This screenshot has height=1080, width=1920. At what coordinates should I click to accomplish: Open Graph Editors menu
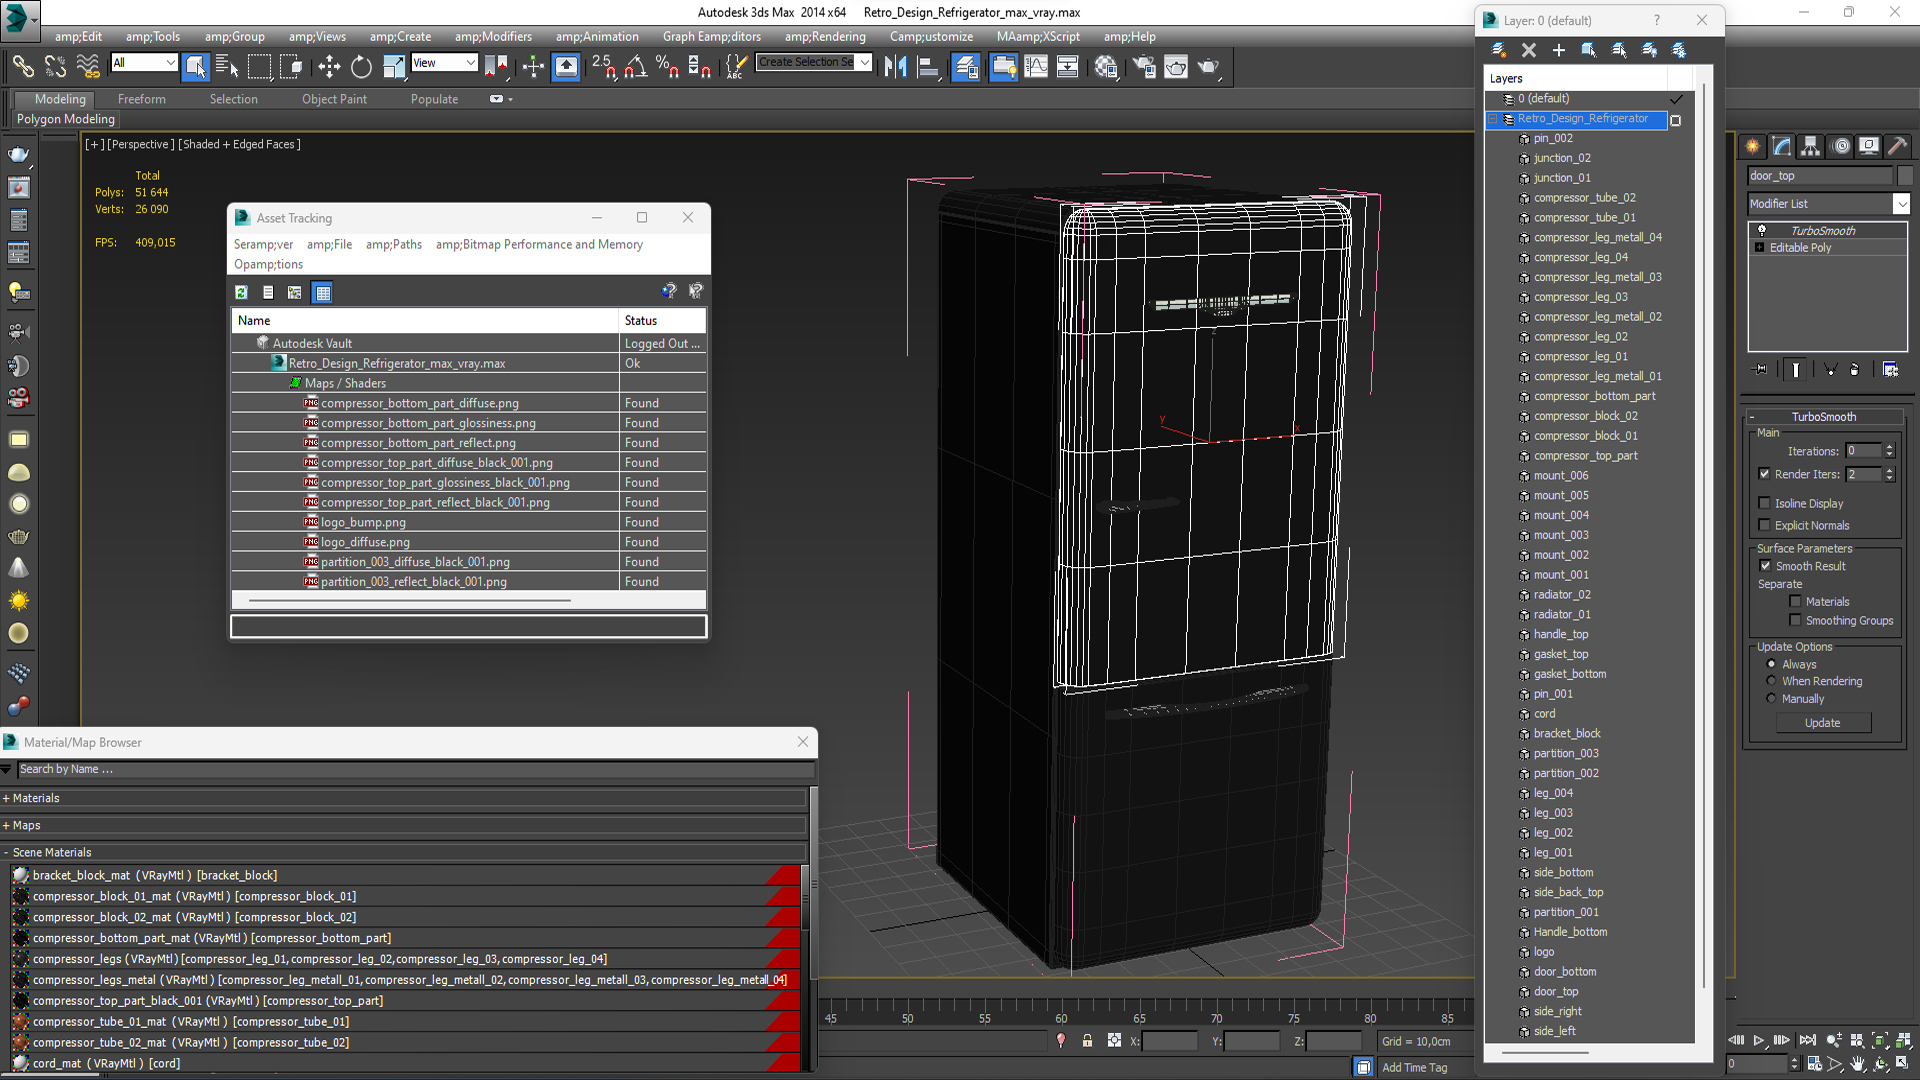click(x=711, y=37)
